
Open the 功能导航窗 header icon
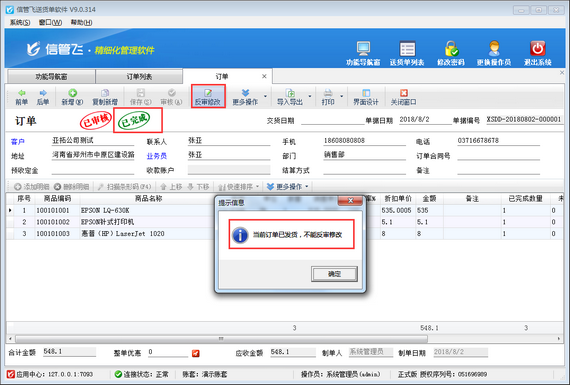(363, 49)
